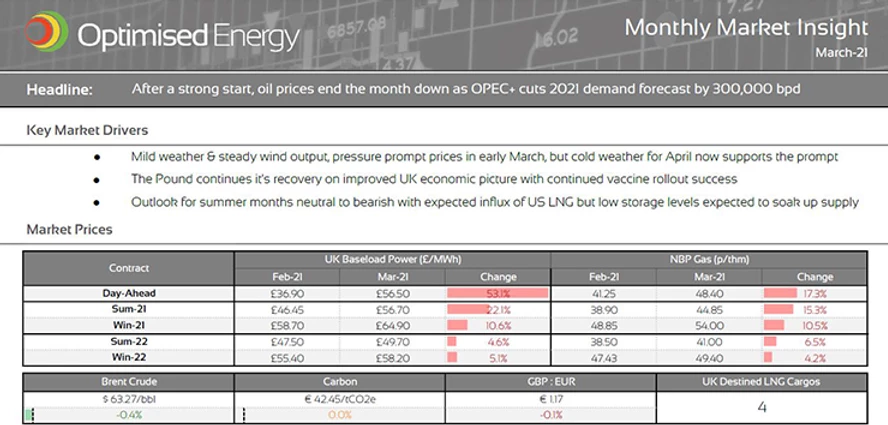Click the Contract column header
Image resolution: width=888 pixels, height=425 pixels.
(128, 268)
